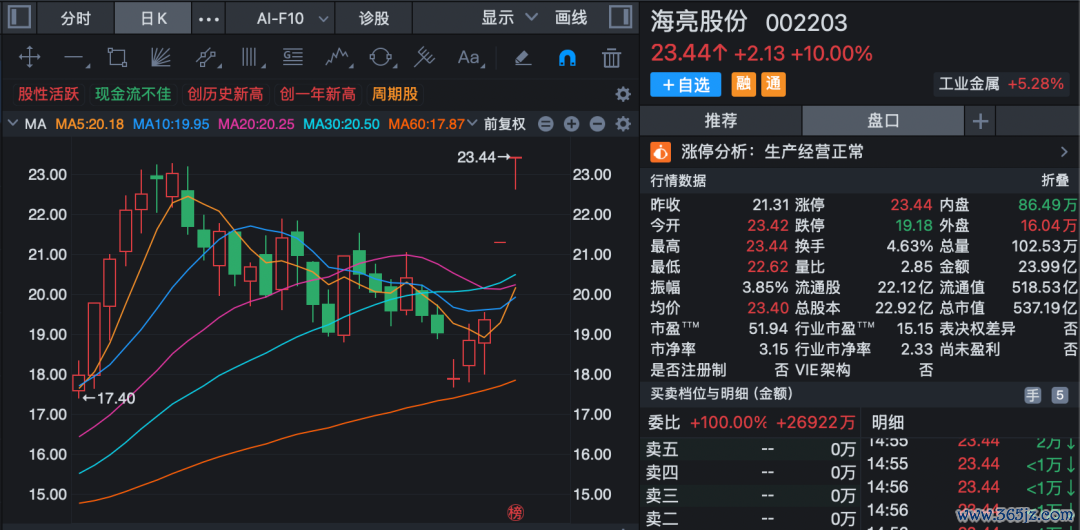Image resolution: width=1080 pixels, height=530 pixels.
Task: Click the 融 margin trading badge
Action: click(x=742, y=84)
